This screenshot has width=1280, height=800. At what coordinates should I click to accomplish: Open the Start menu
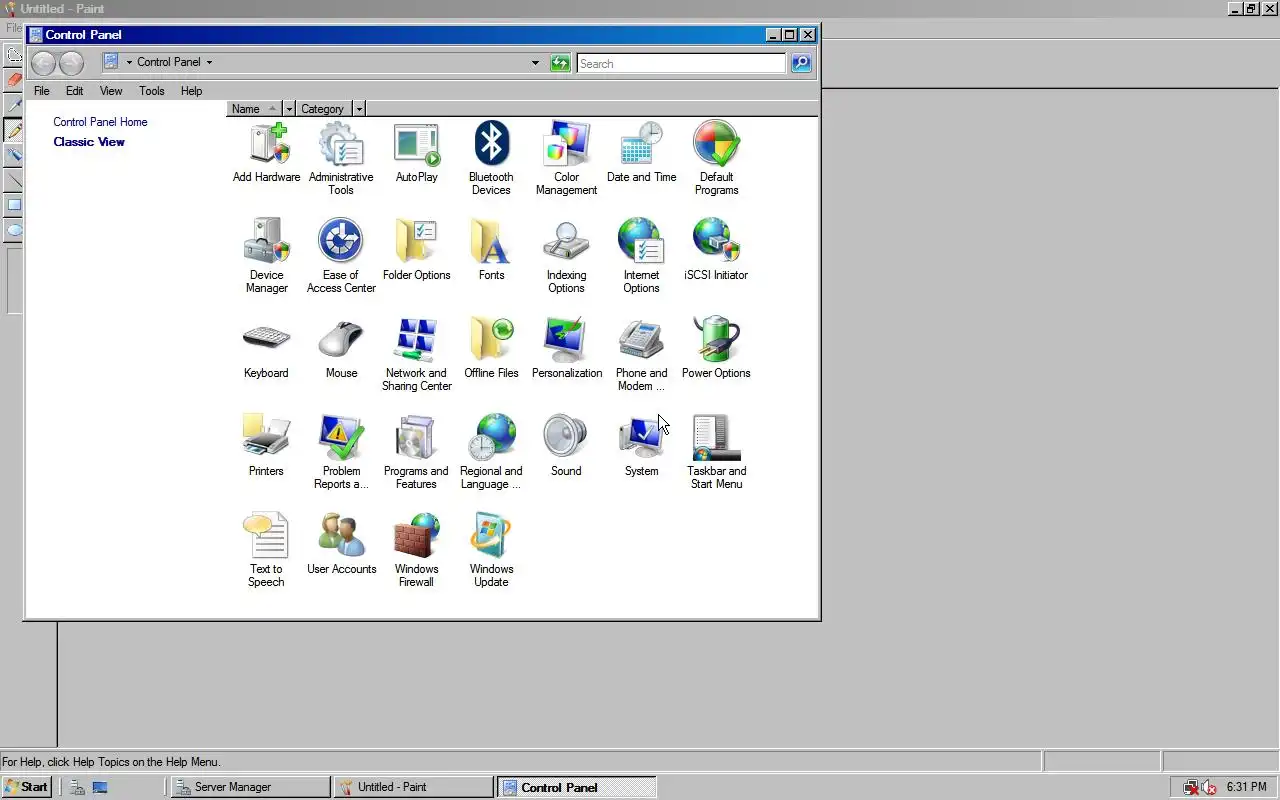pyautogui.click(x=26, y=787)
